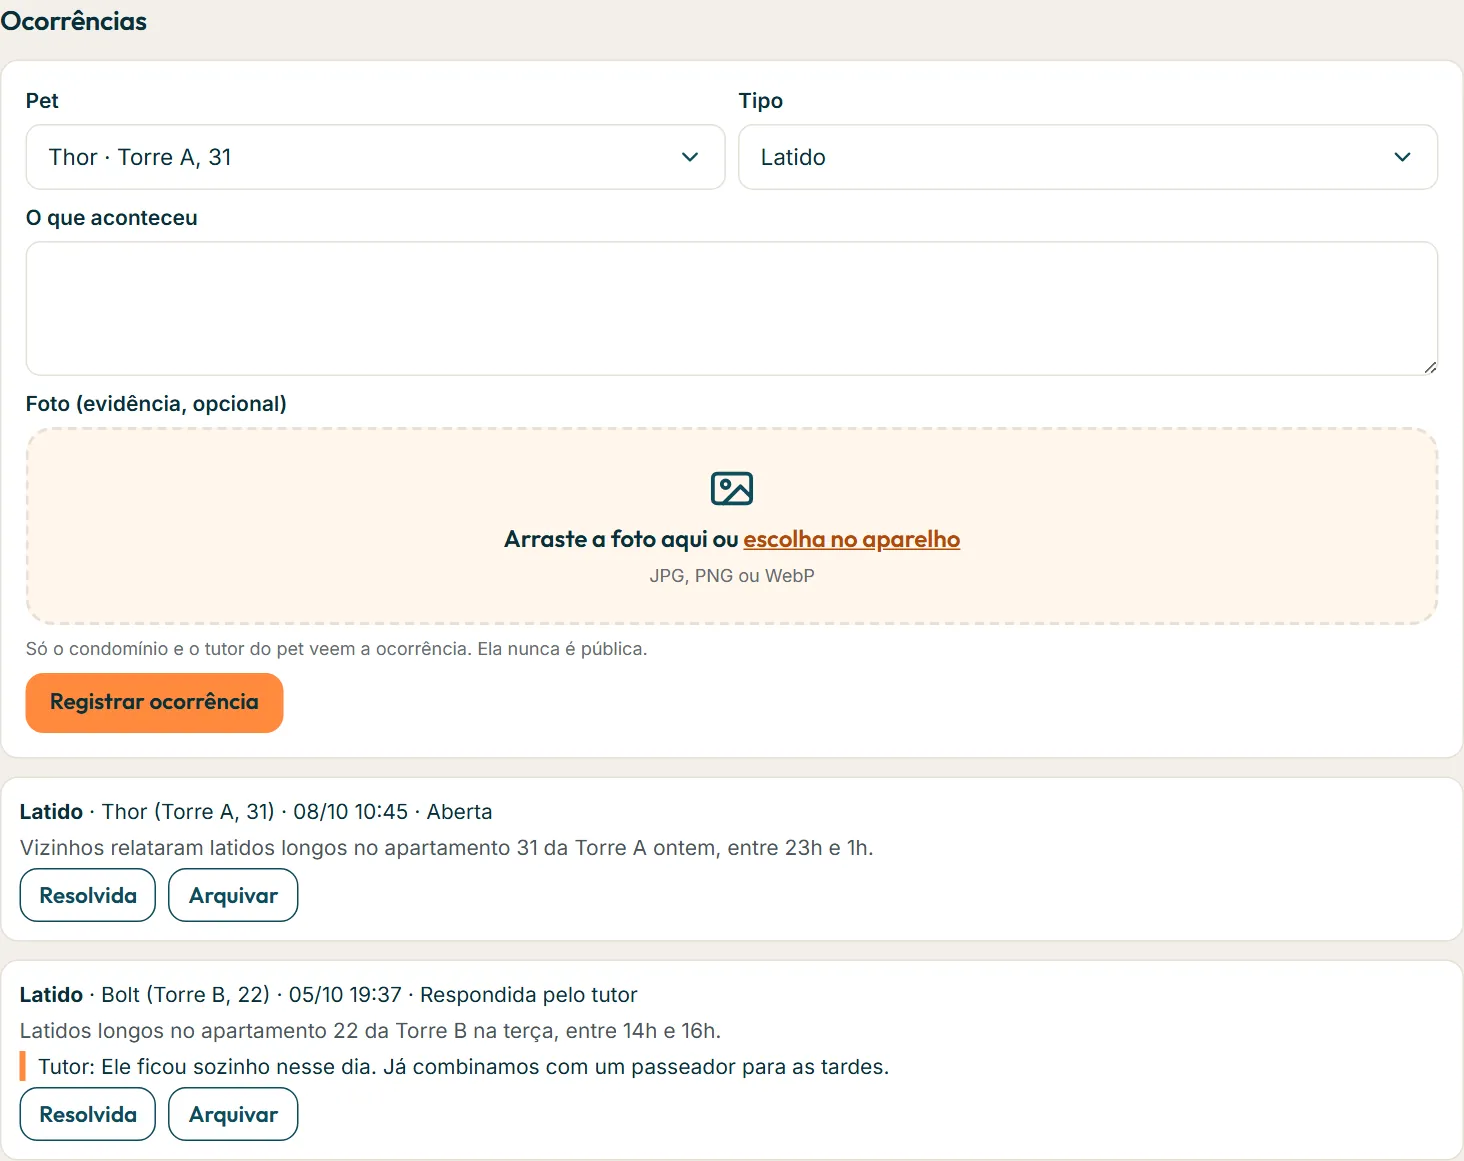1464x1161 pixels.
Task: Click the description 'Latidos longos no apartamento 22...'
Action: pos(370,1031)
